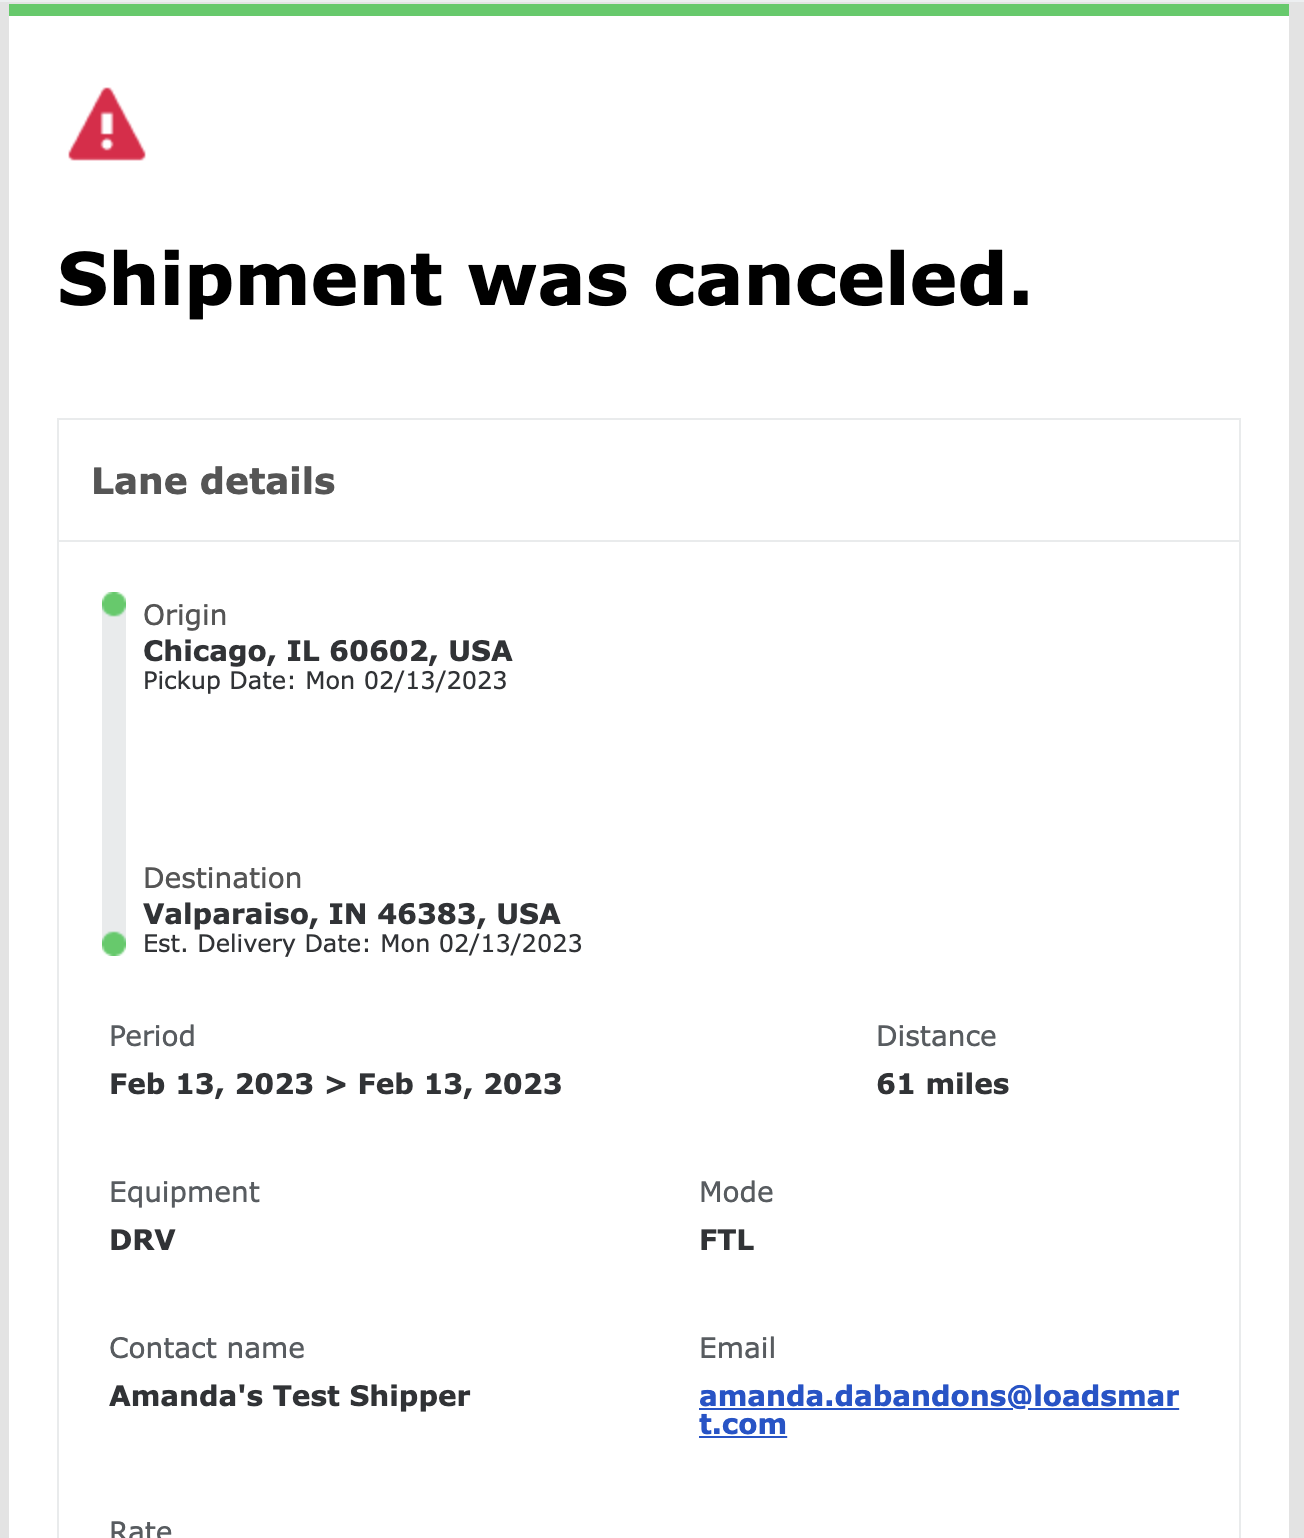
Task: Click the Destination label
Action: tap(223, 878)
